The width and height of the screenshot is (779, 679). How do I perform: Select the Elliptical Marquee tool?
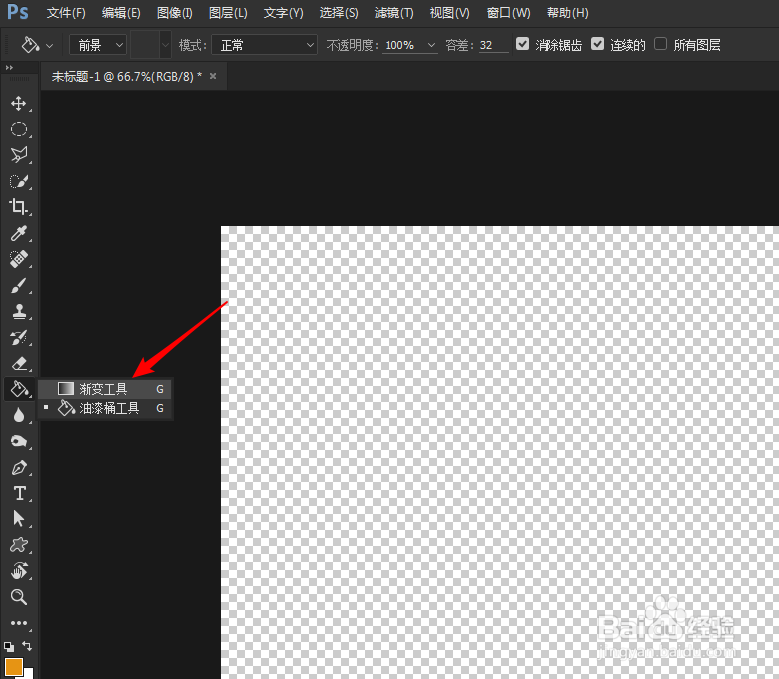click(x=19, y=130)
